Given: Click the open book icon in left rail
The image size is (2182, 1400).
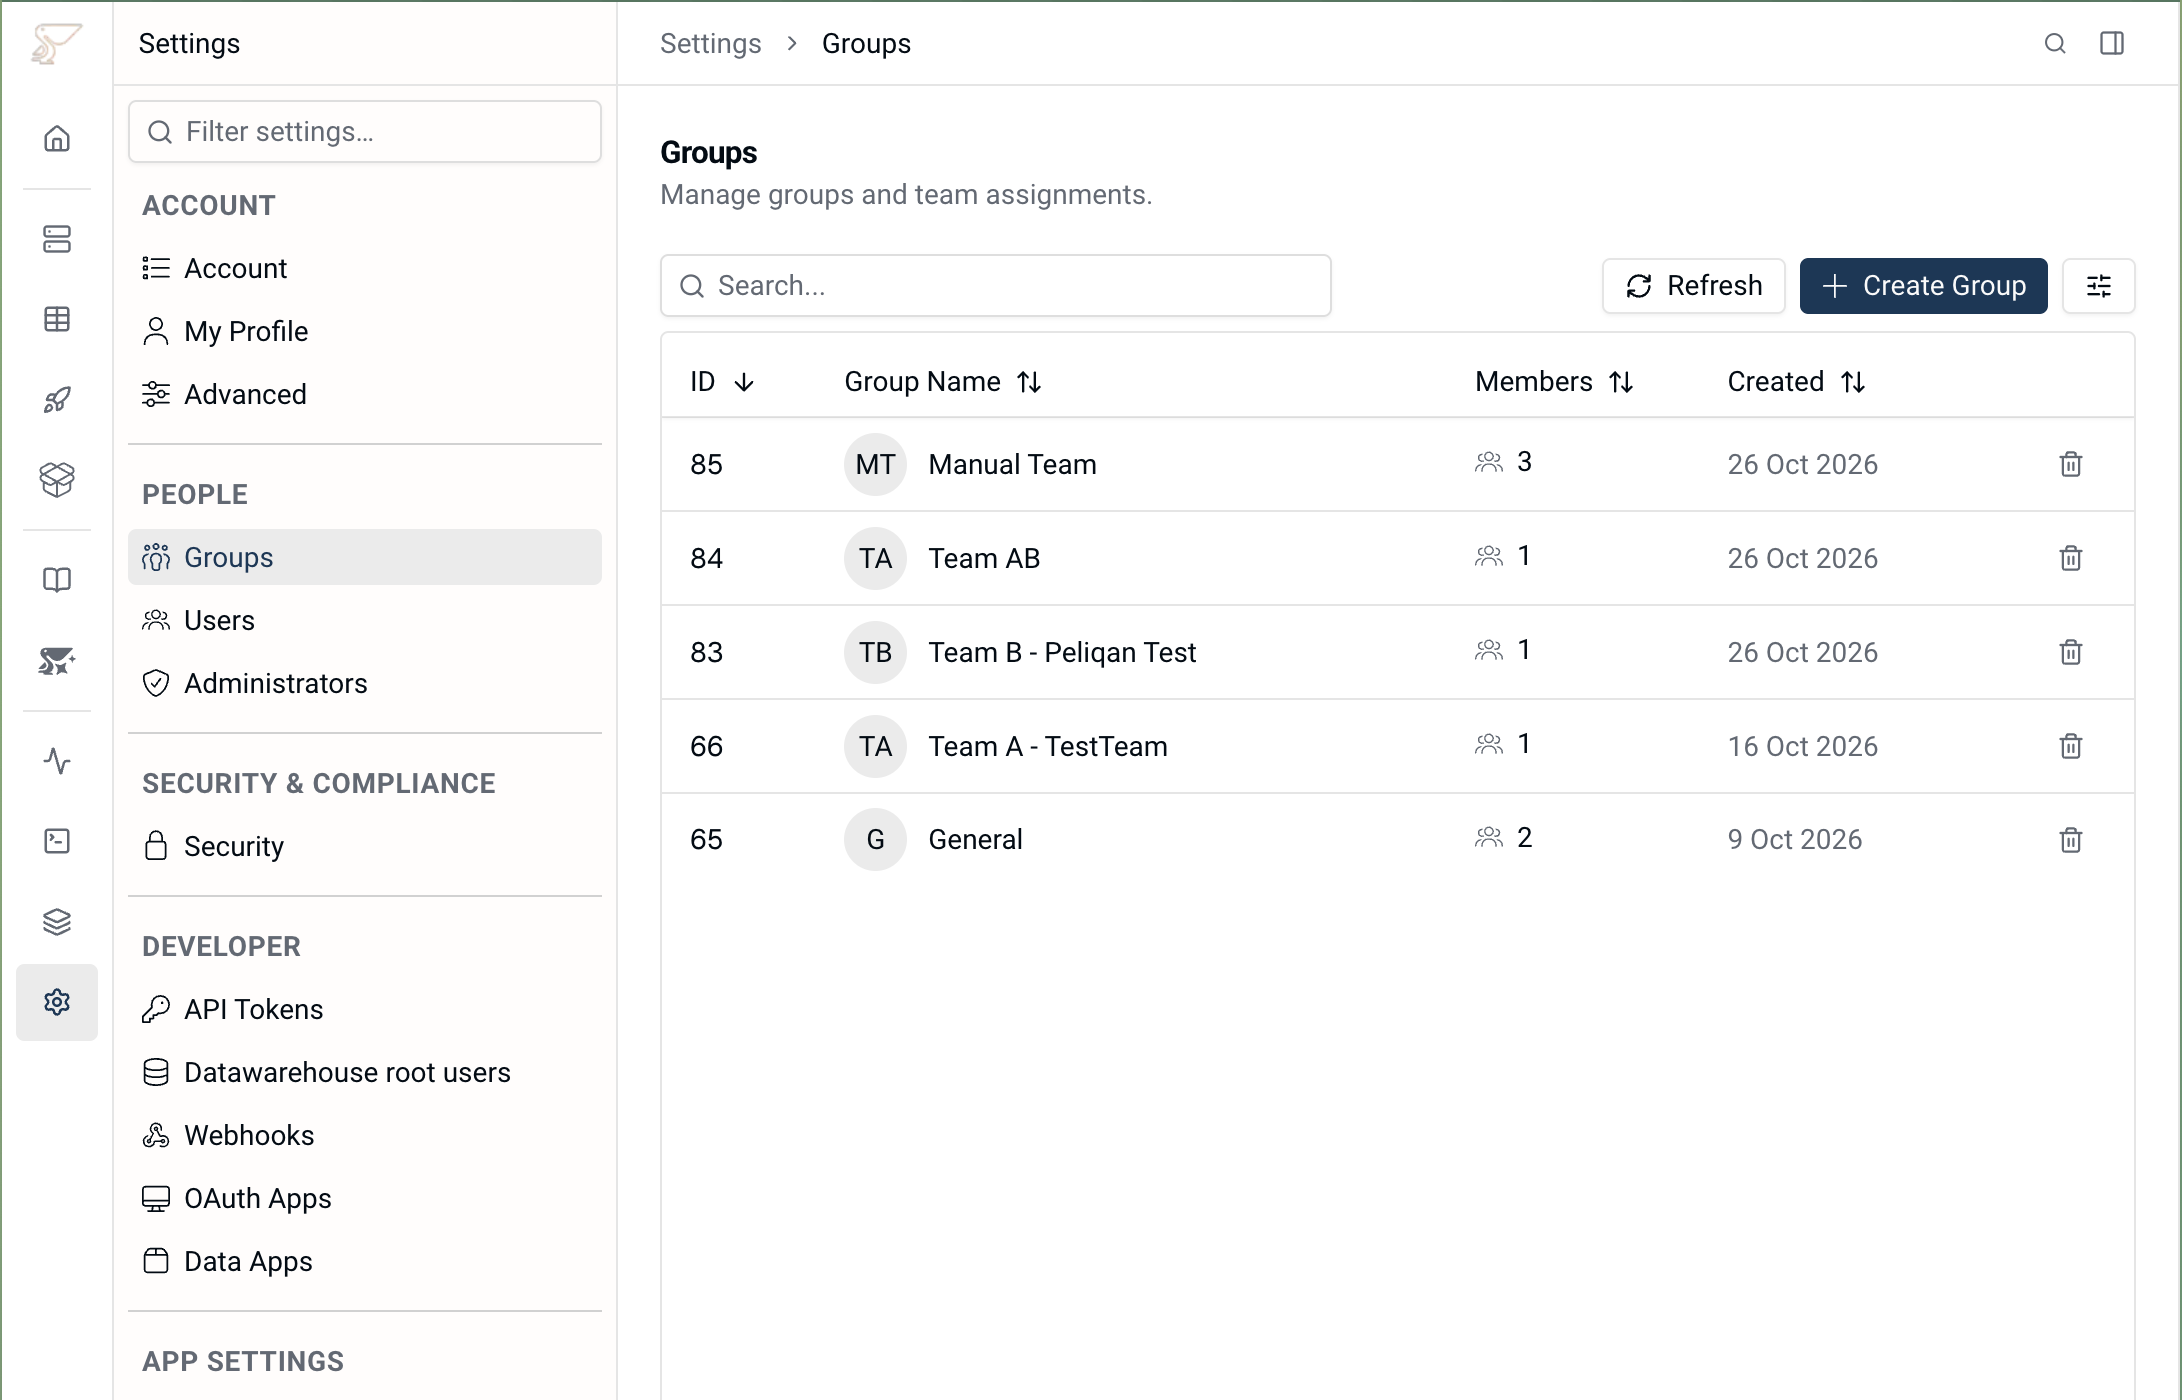Looking at the screenshot, I should tap(57, 580).
